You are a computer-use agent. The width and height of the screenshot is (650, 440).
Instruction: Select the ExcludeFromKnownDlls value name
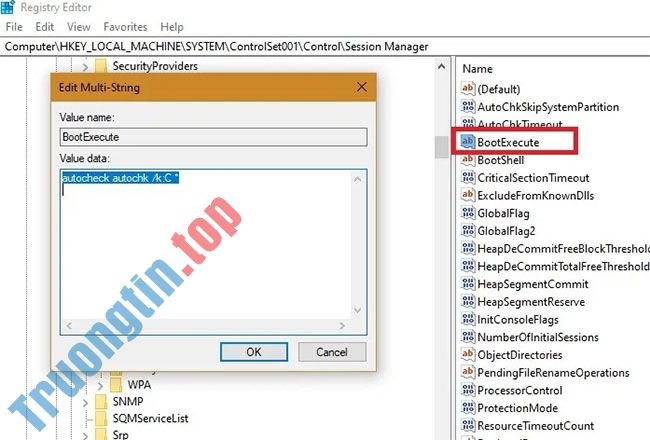[536, 195]
